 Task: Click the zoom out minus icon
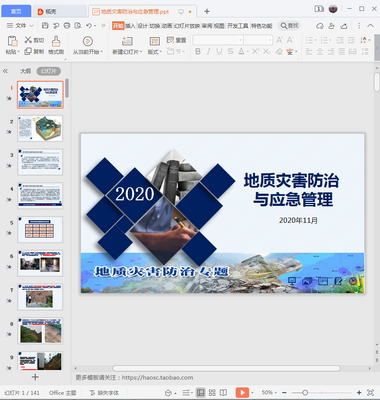(284, 393)
